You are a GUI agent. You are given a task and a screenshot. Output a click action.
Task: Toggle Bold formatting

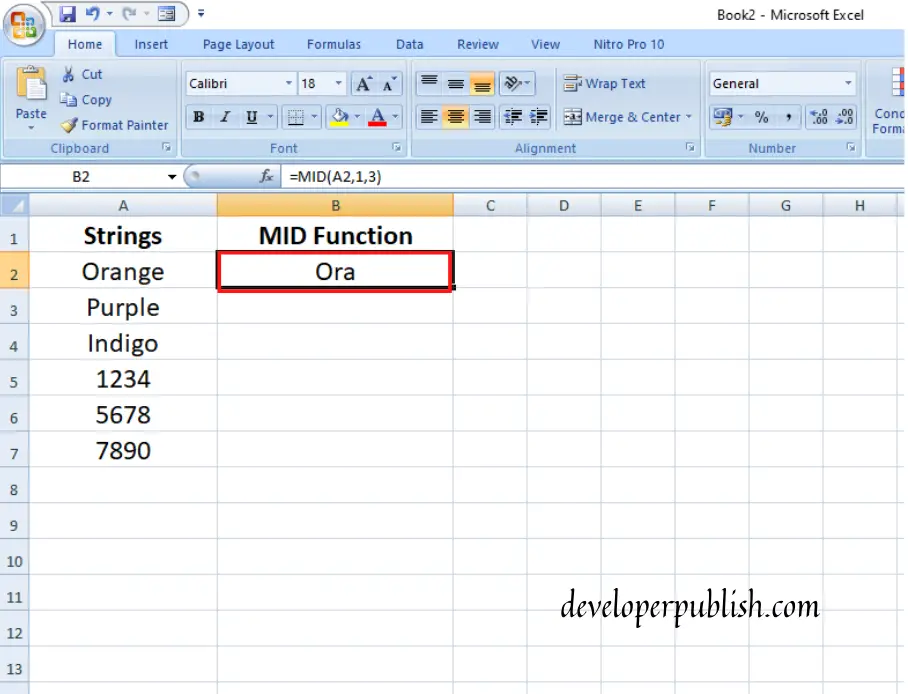pos(199,117)
